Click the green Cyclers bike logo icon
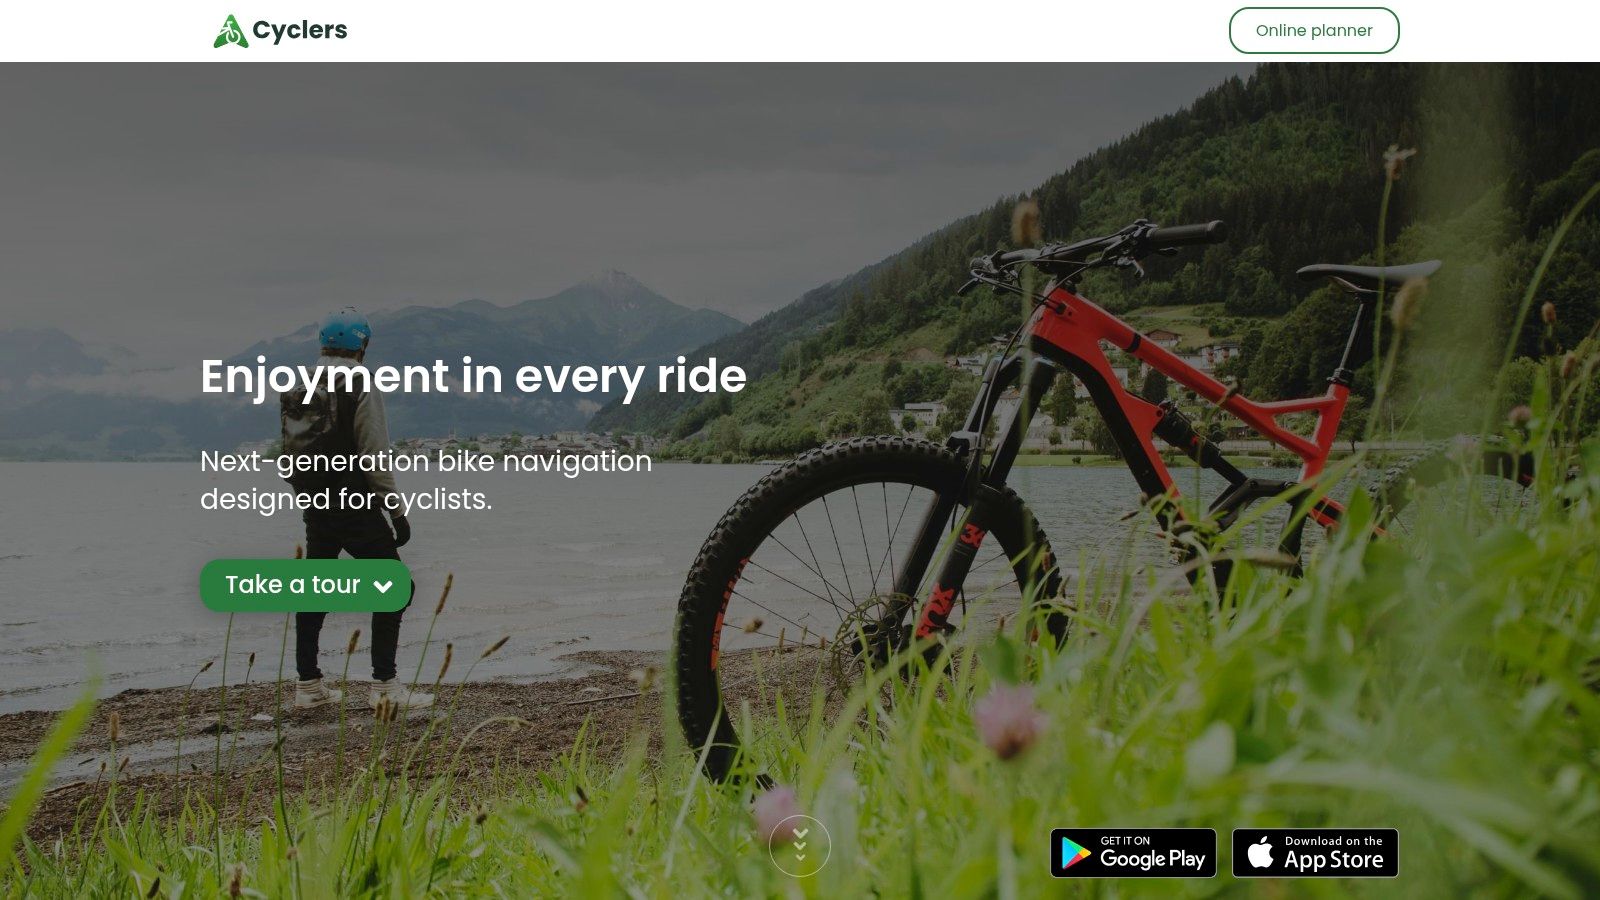The image size is (1600, 900). tap(230, 31)
